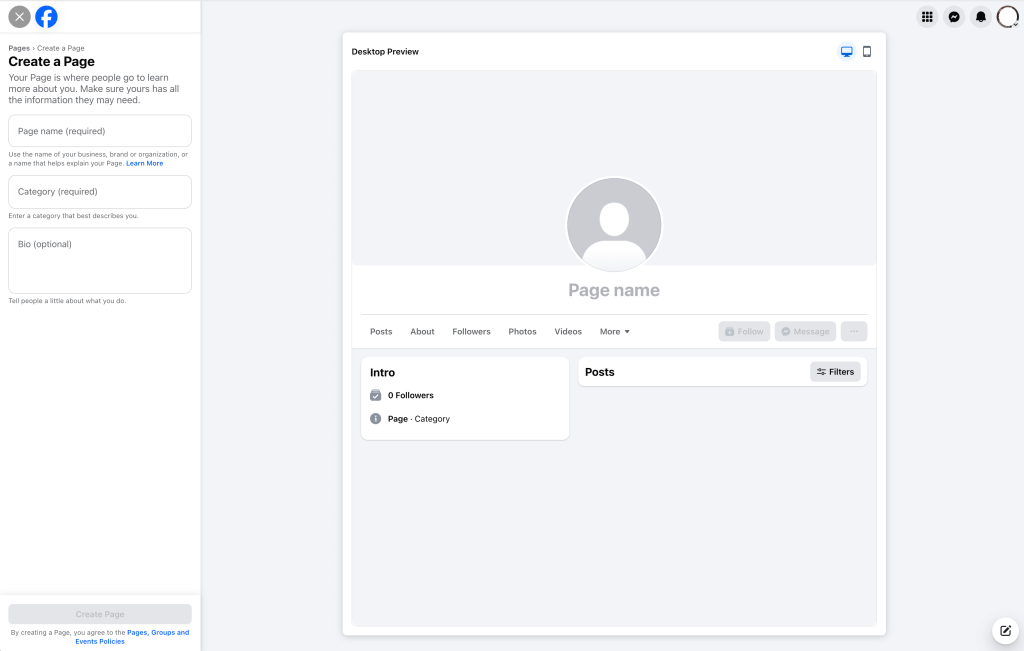Click the Learn More link
Screen dimensions: 1024x651
(144, 163)
